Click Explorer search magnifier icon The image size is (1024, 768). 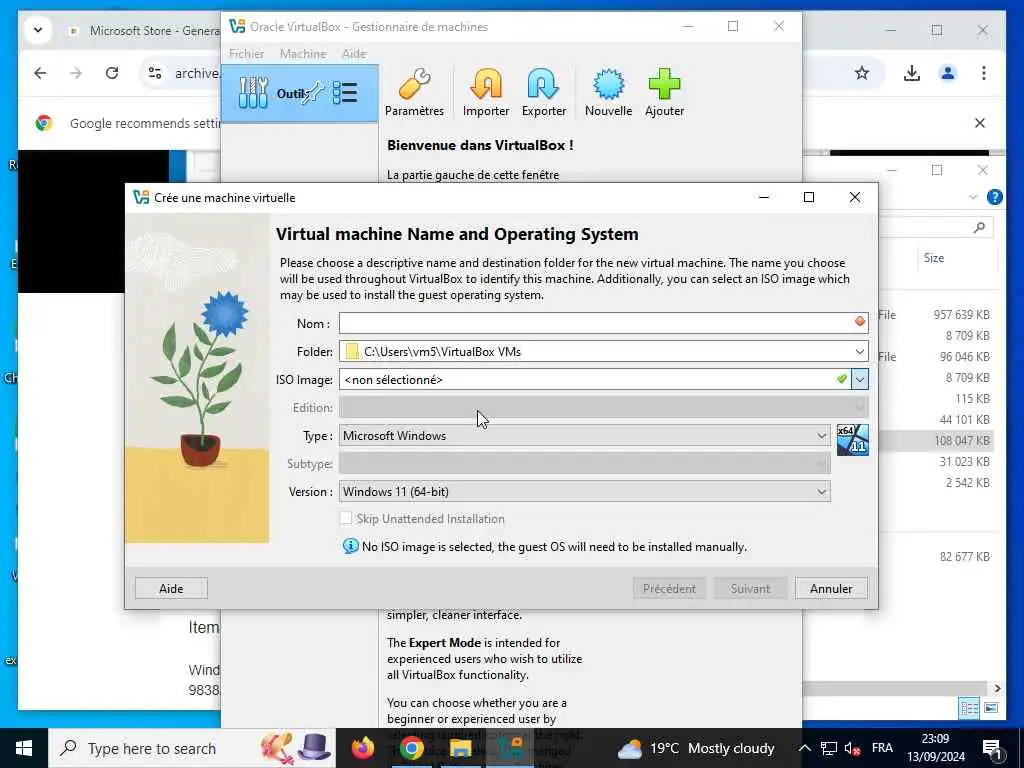[x=979, y=227]
